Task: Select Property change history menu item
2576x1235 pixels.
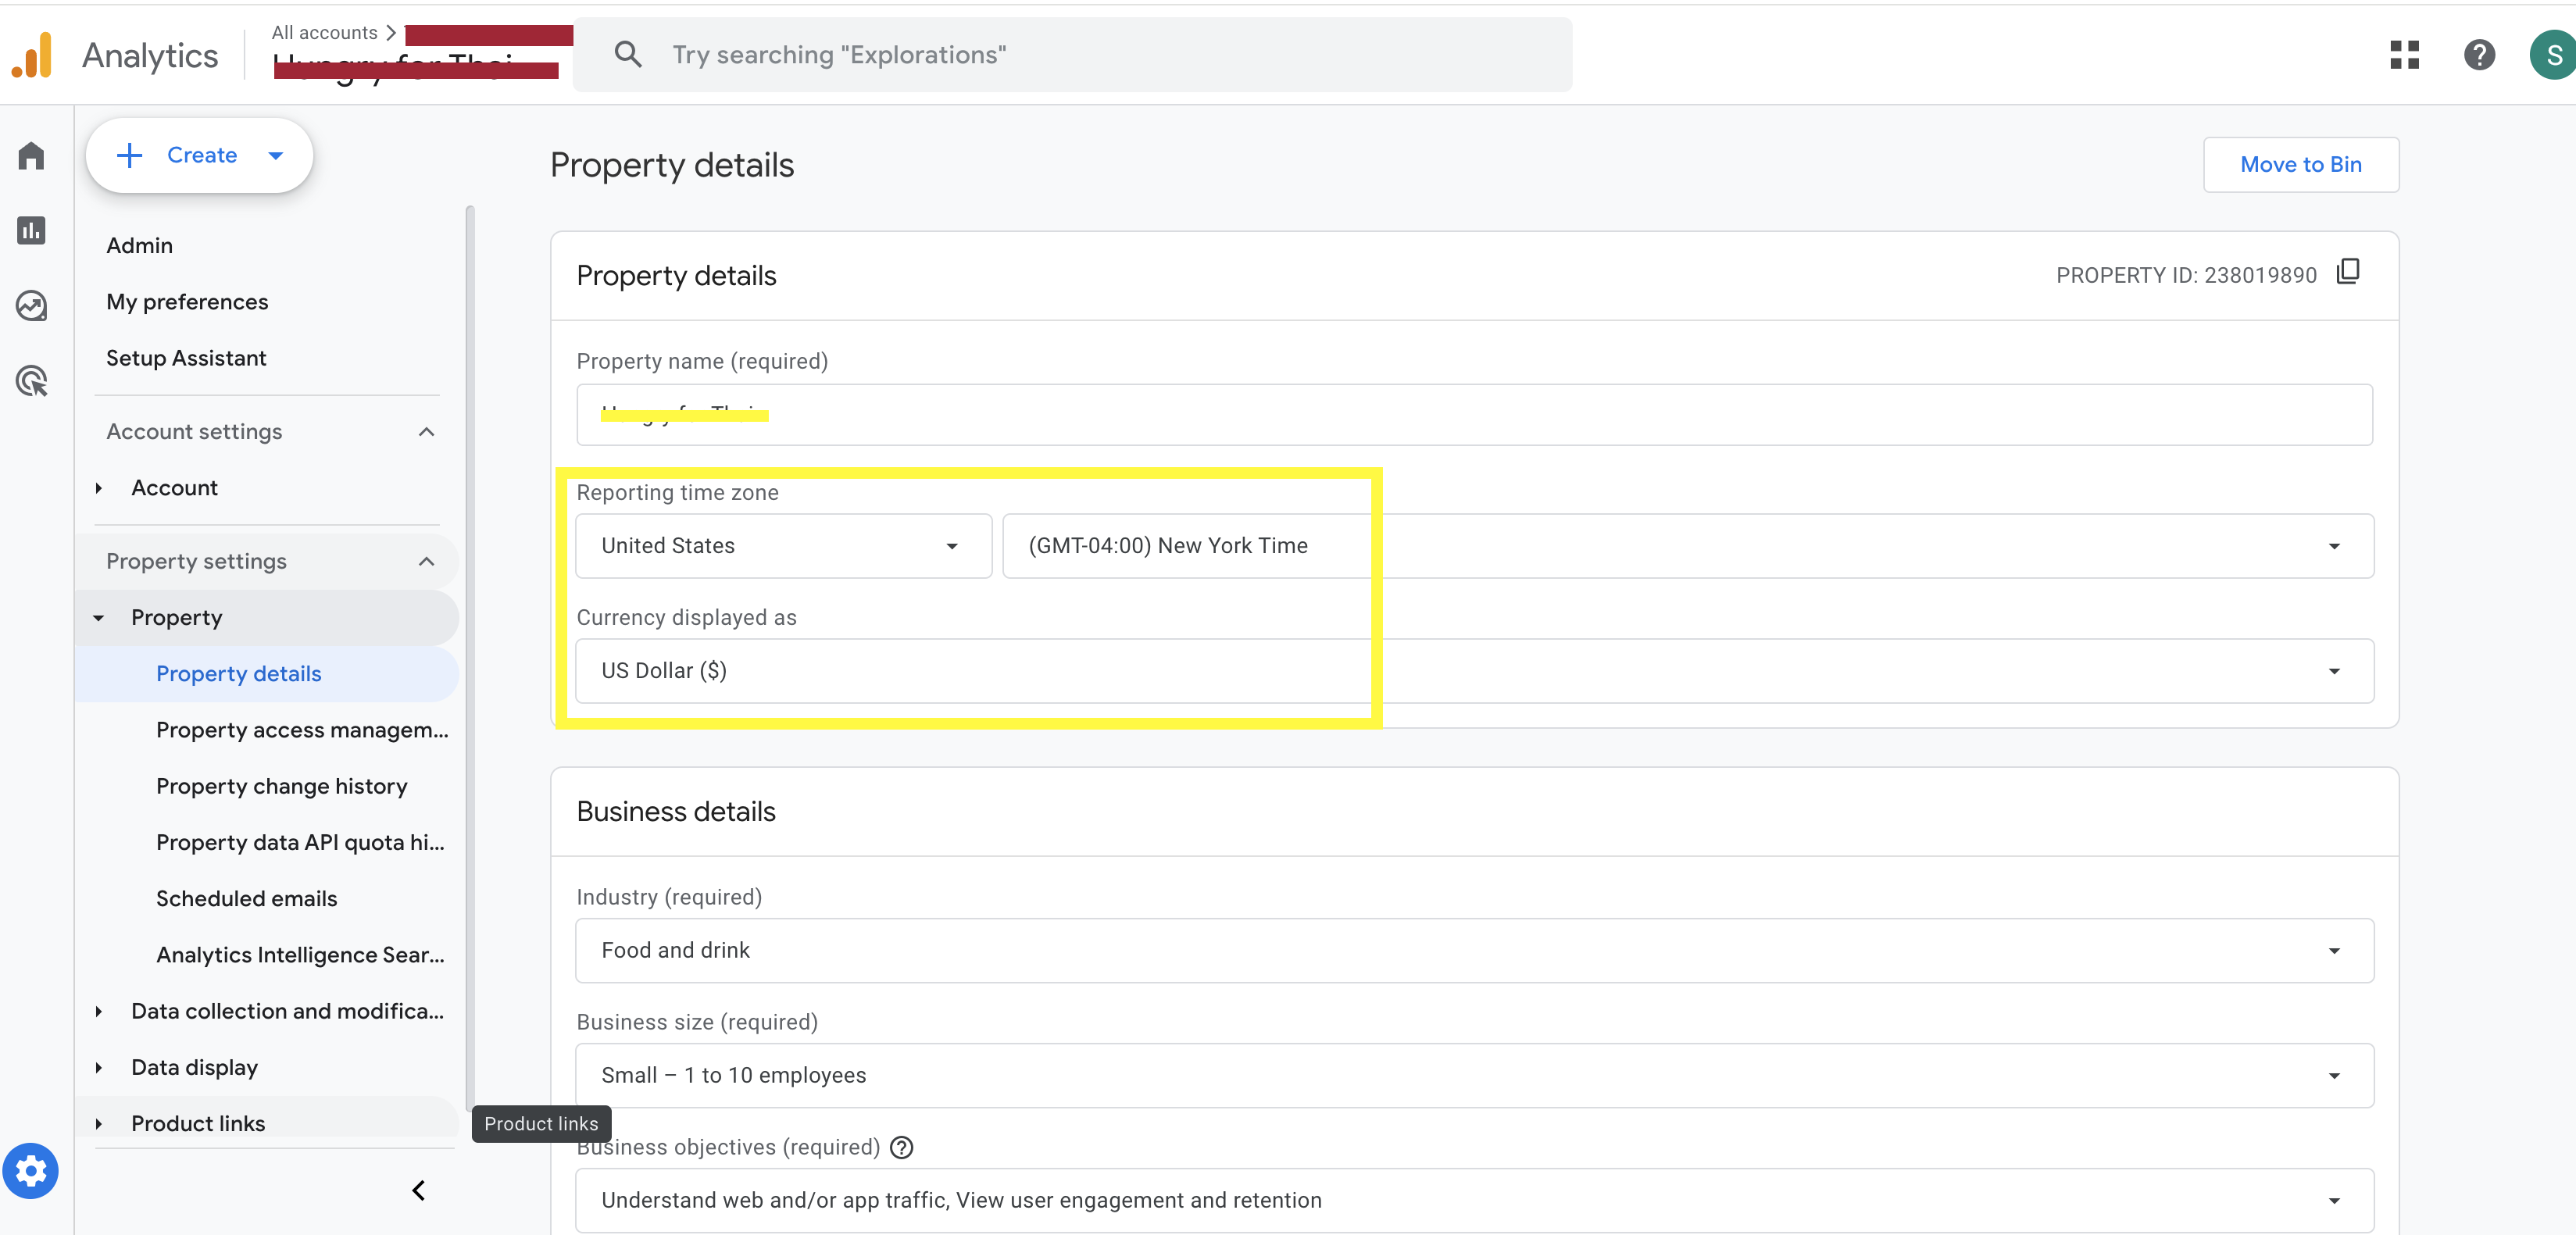Action: (x=281, y=786)
